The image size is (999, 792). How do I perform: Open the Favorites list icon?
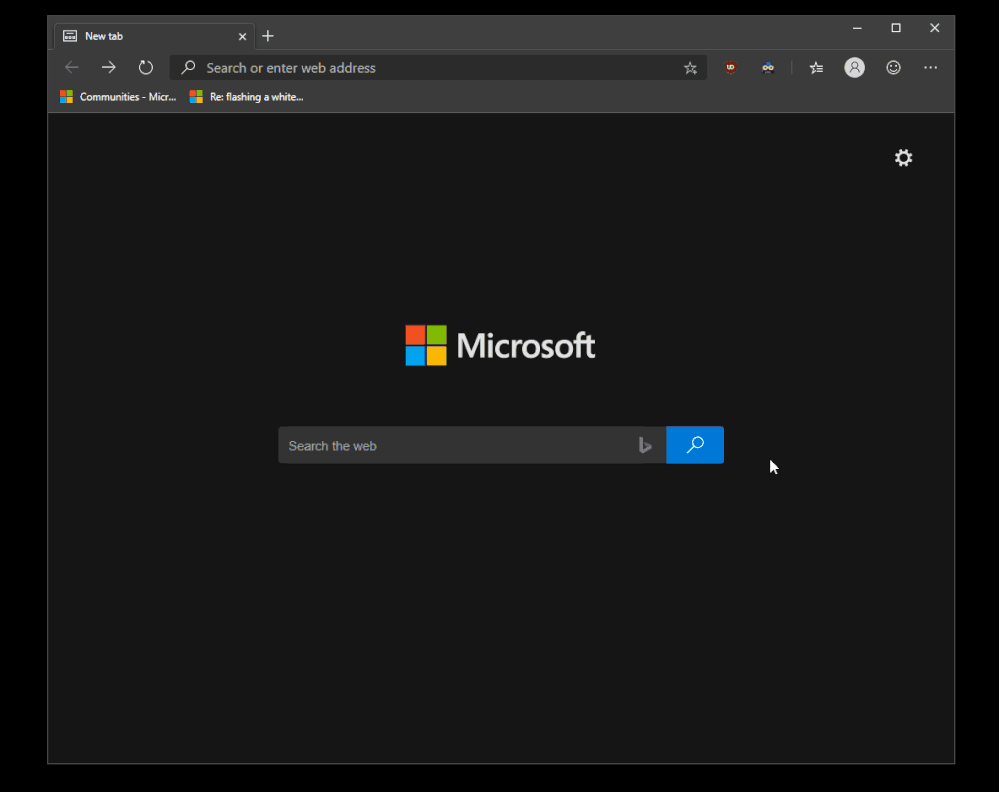[816, 68]
